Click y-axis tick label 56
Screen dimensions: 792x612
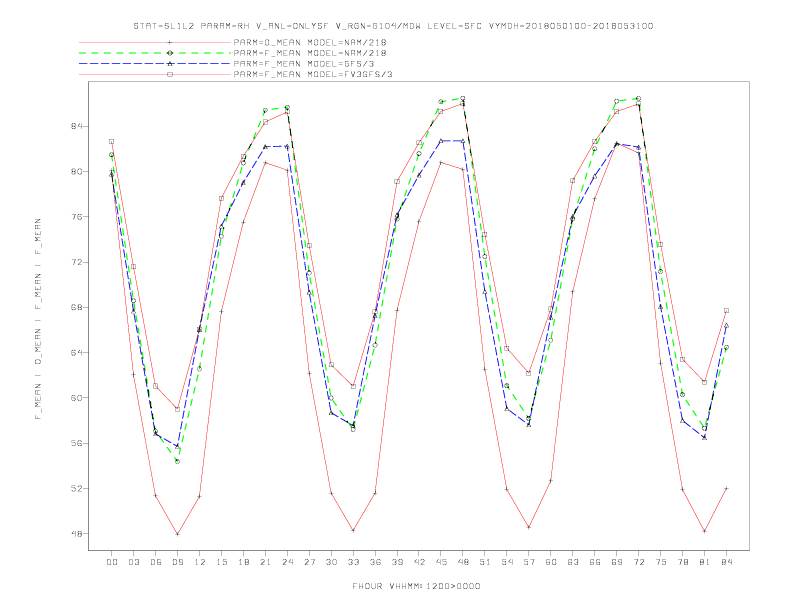pyautogui.click(x=76, y=443)
